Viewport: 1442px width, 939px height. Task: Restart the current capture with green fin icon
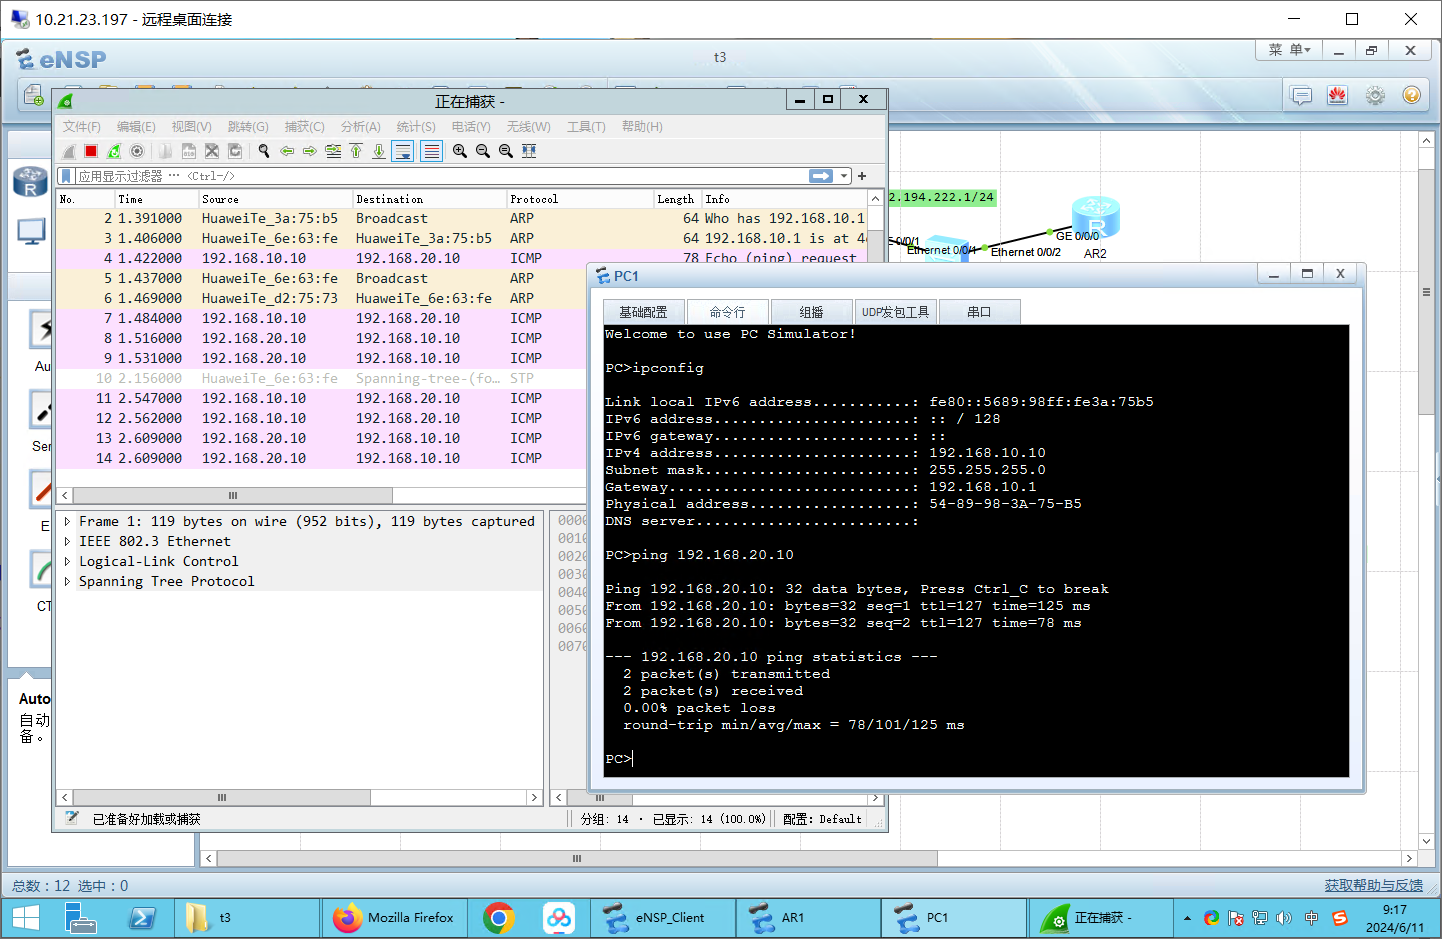pos(114,151)
